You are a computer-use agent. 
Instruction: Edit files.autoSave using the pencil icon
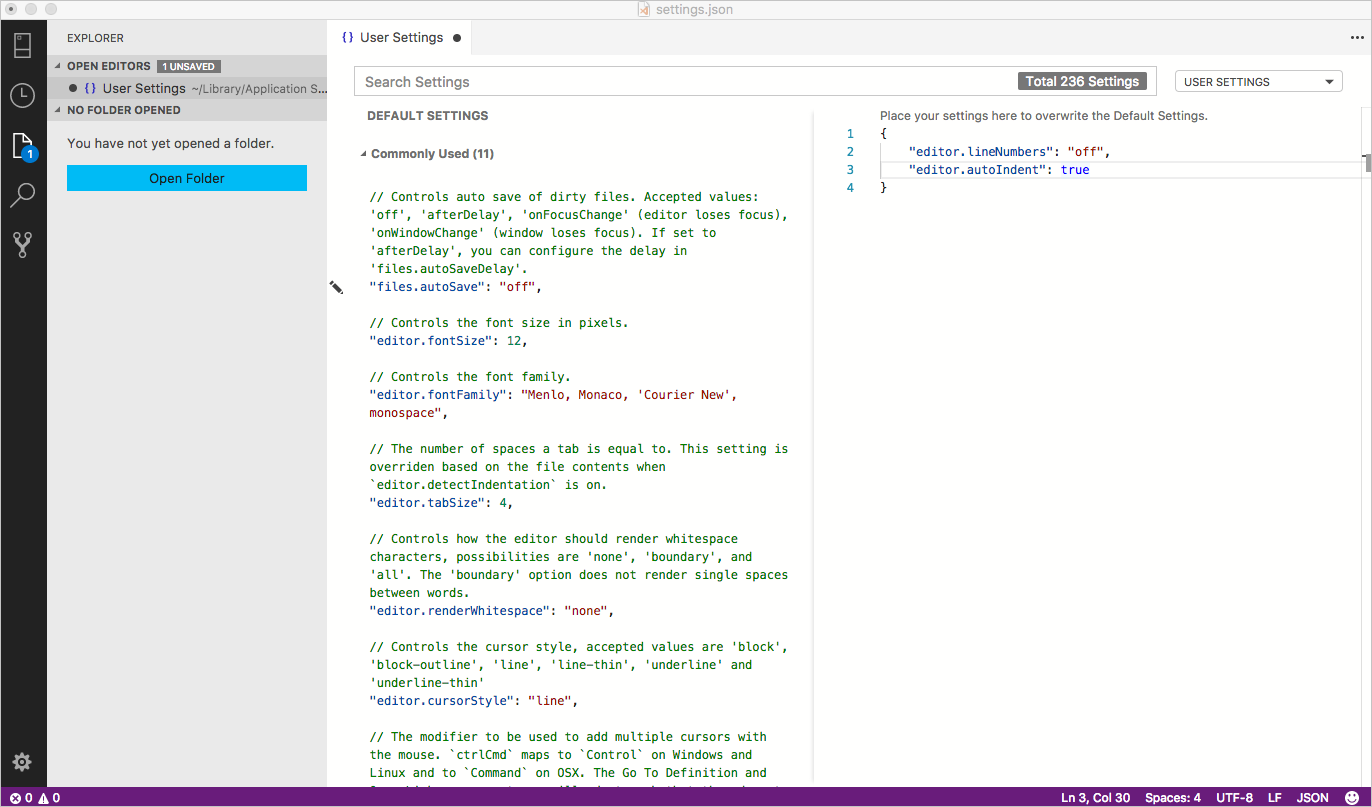[x=336, y=287]
